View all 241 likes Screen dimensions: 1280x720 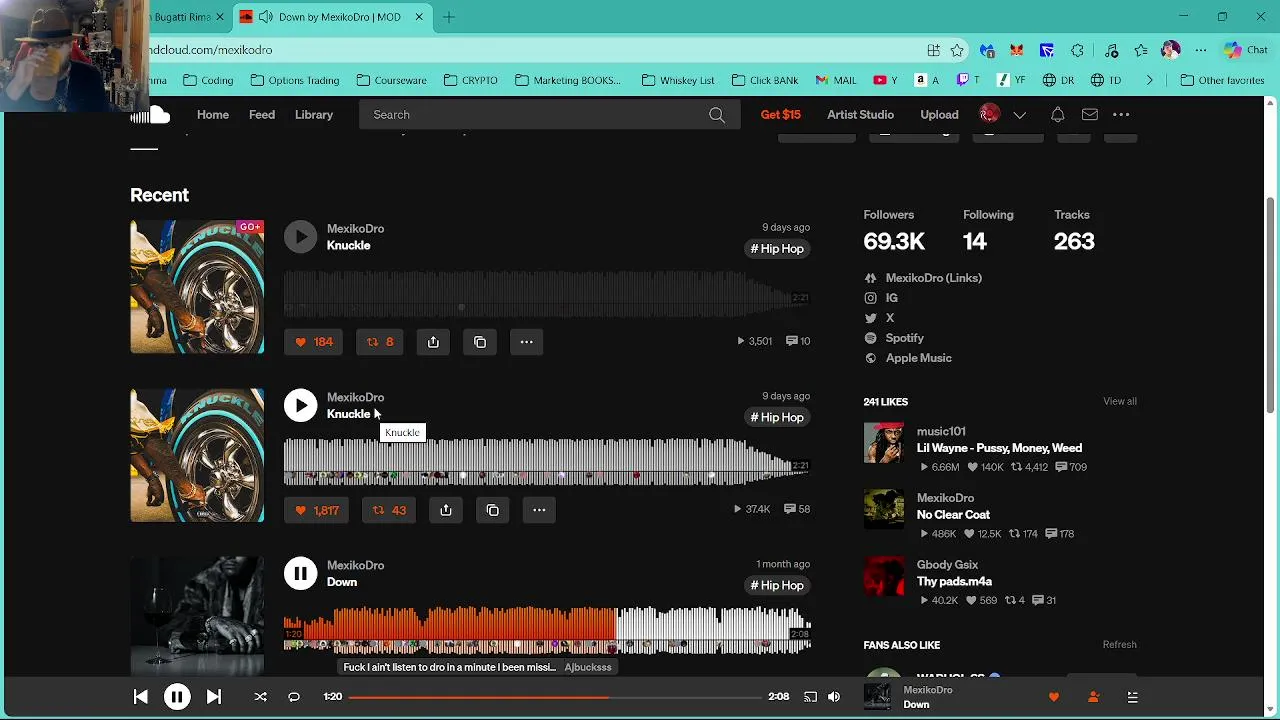click(1120, 401)
